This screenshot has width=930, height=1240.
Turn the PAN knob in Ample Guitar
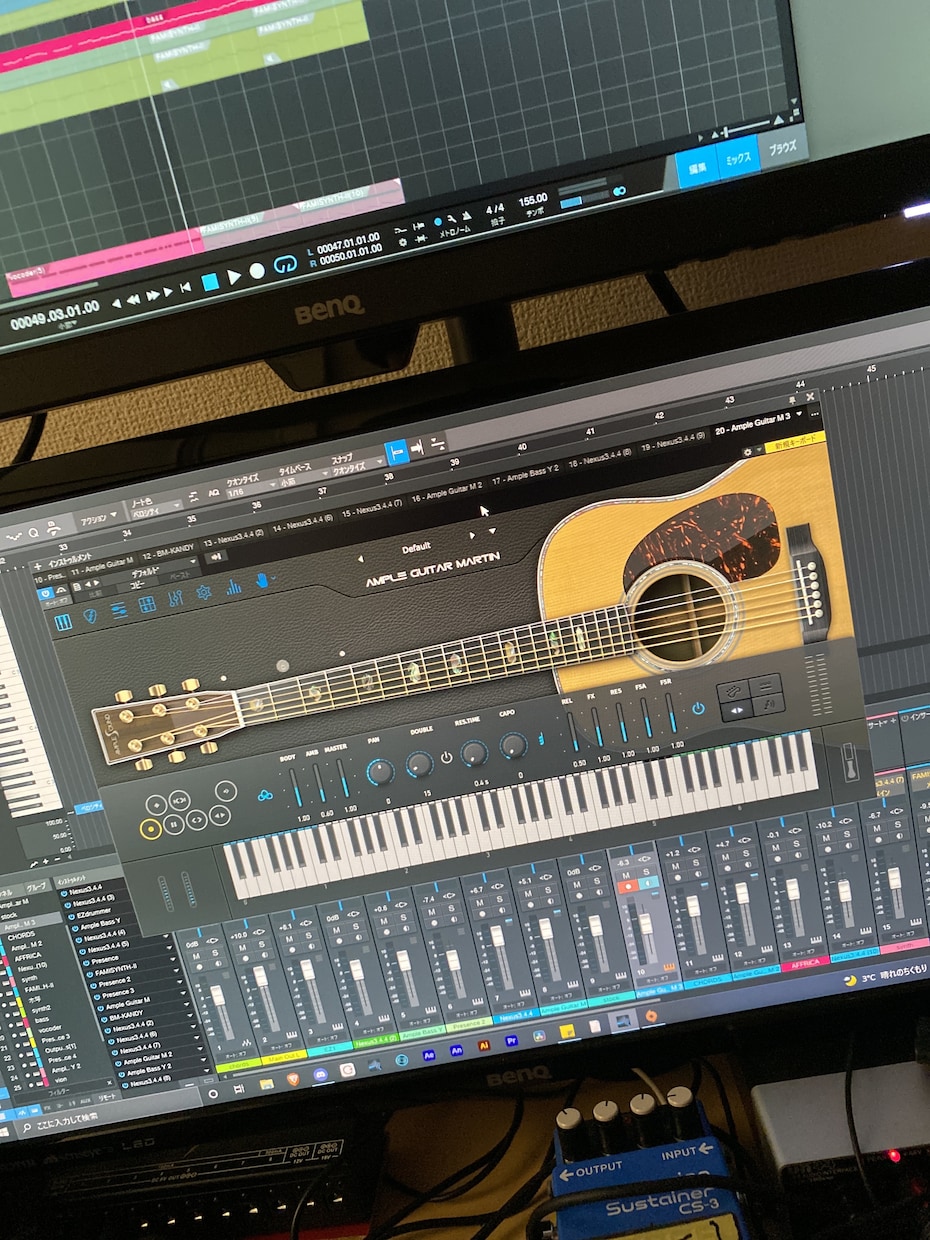380,771
